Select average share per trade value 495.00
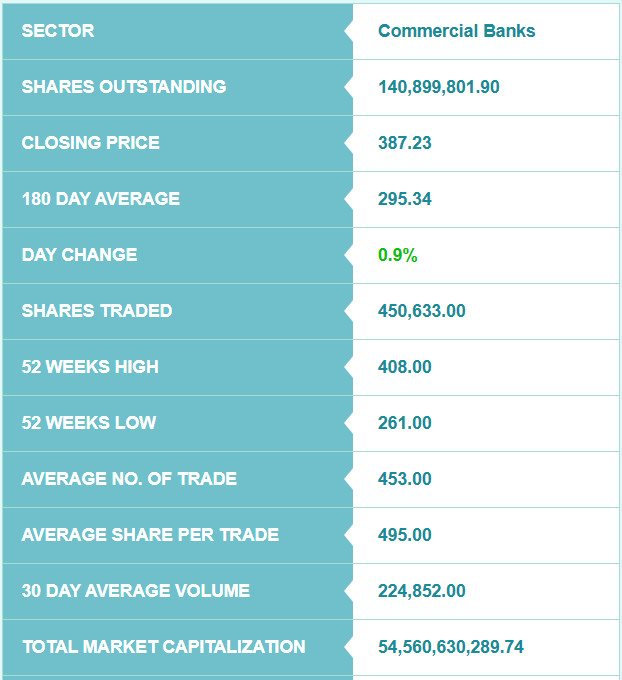Screen dimensions: 622x680 pos(405,534)
